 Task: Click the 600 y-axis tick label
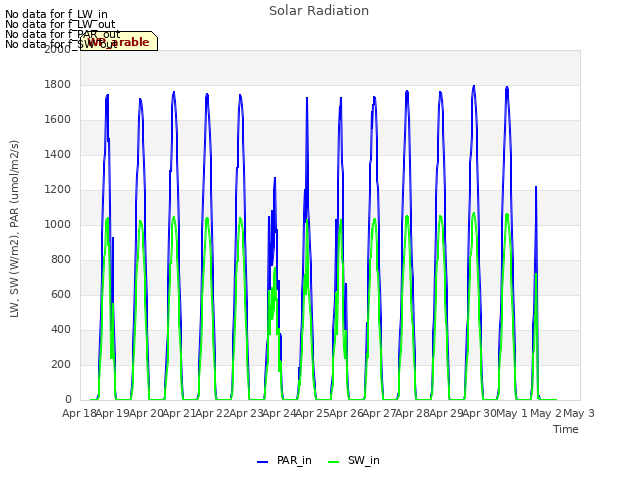pyautogui.click(x=61, y=294)
